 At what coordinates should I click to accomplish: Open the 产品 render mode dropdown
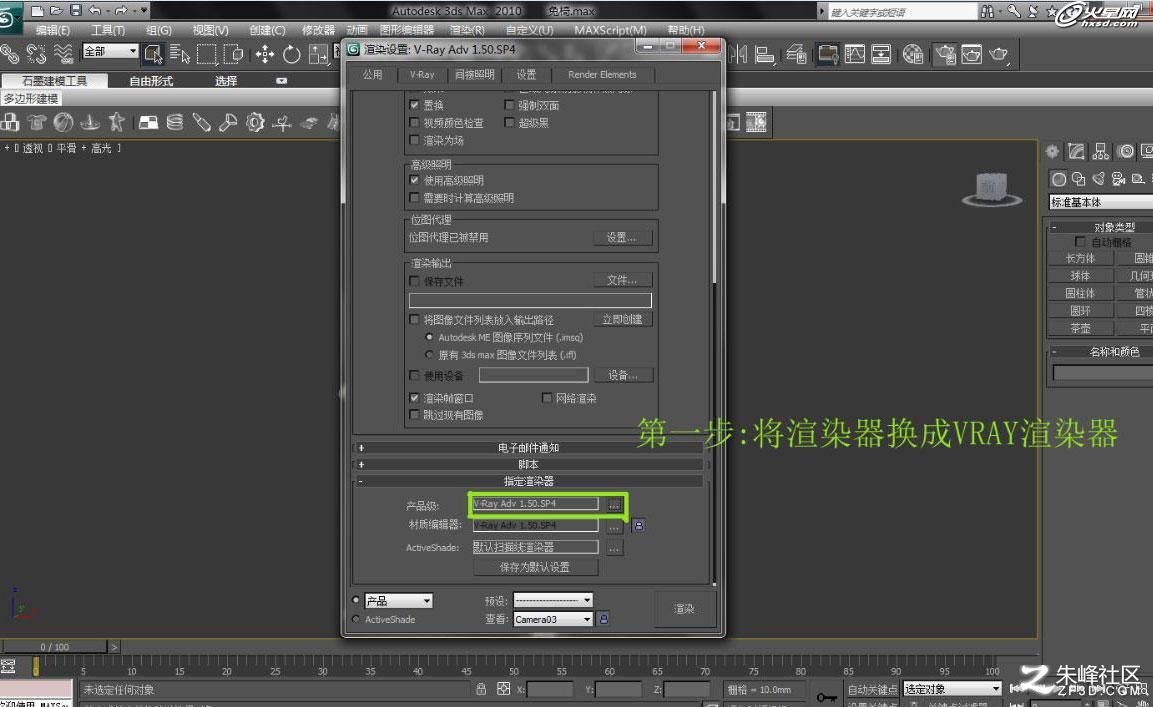pyautogui.click(x=399, y=601)
